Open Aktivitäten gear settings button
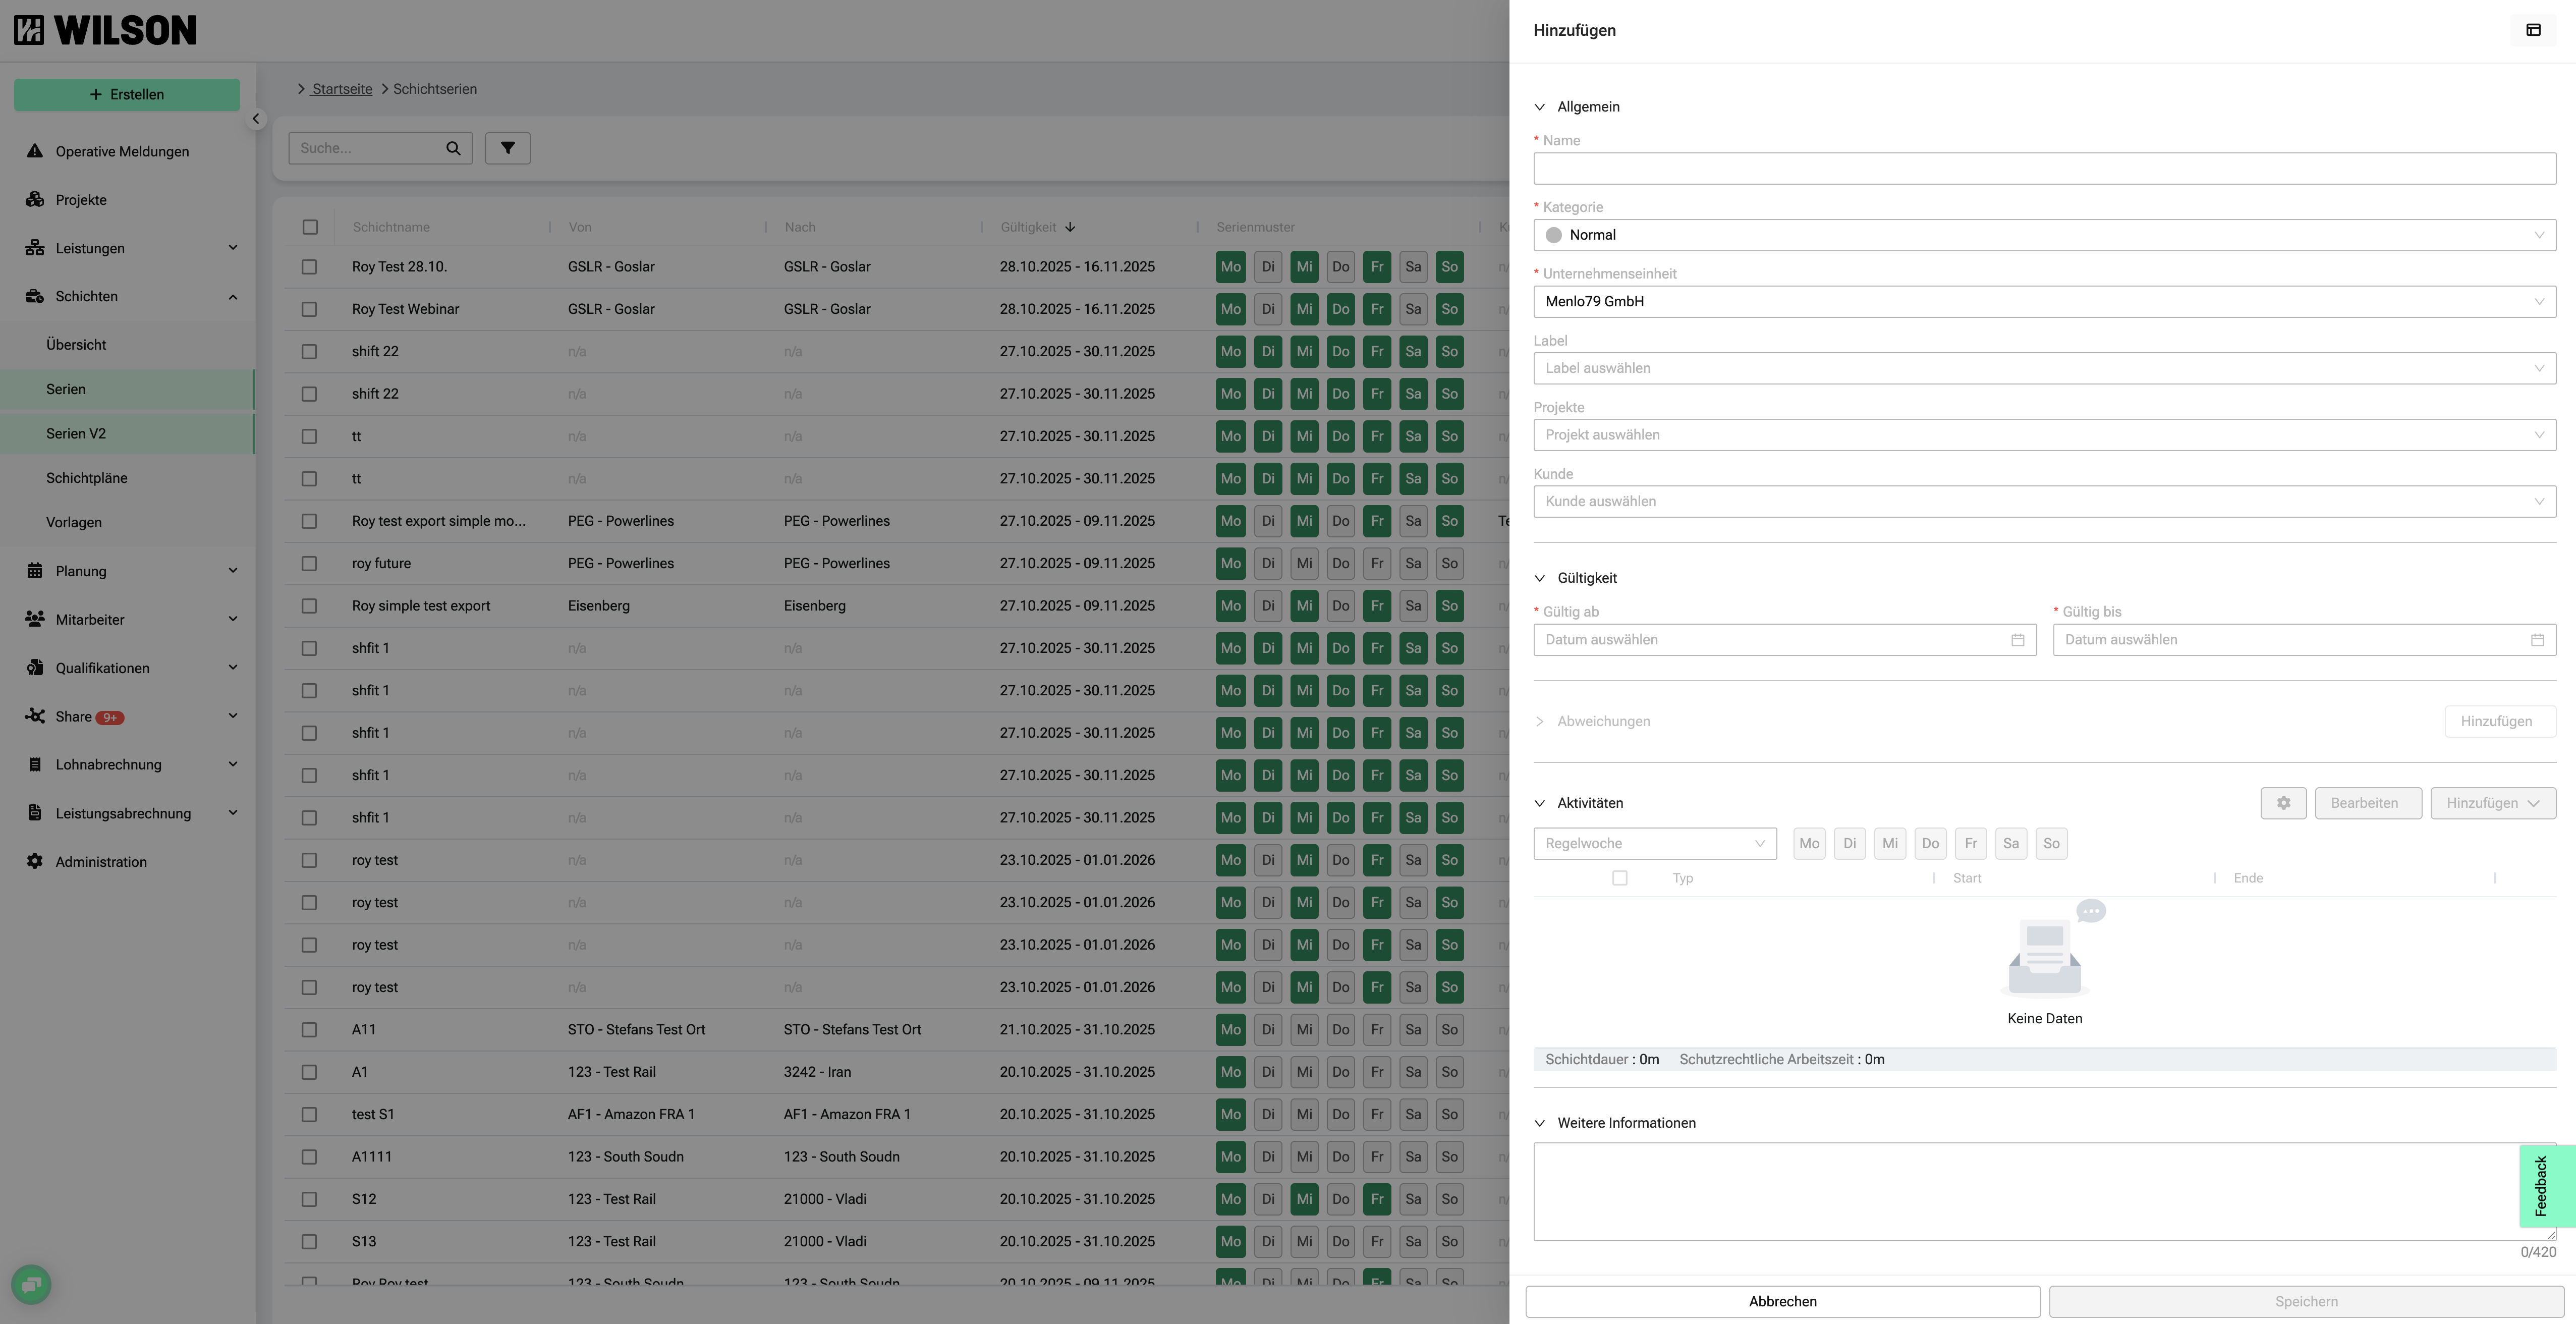This screenshot has width=2576, height=1324. click(x=2283, y=803)
